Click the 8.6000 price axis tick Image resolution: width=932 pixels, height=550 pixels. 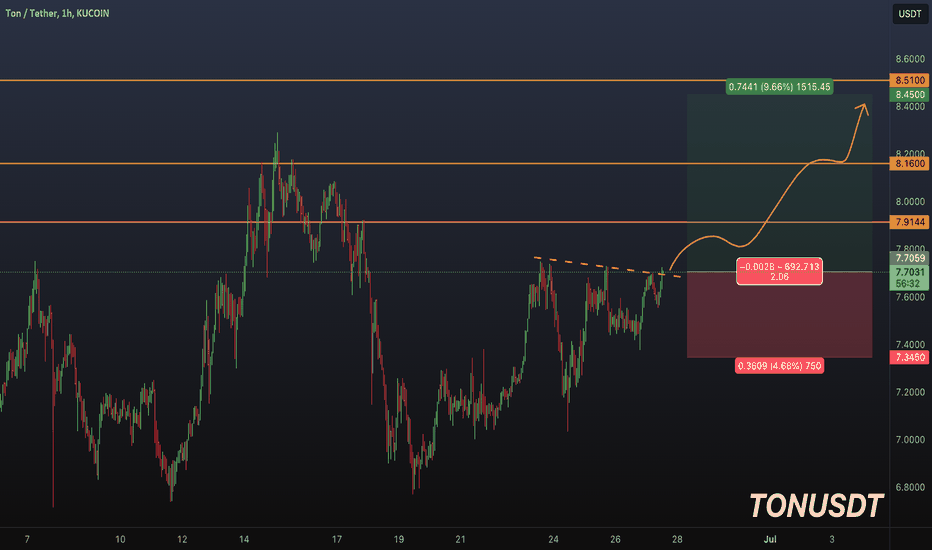910,59
